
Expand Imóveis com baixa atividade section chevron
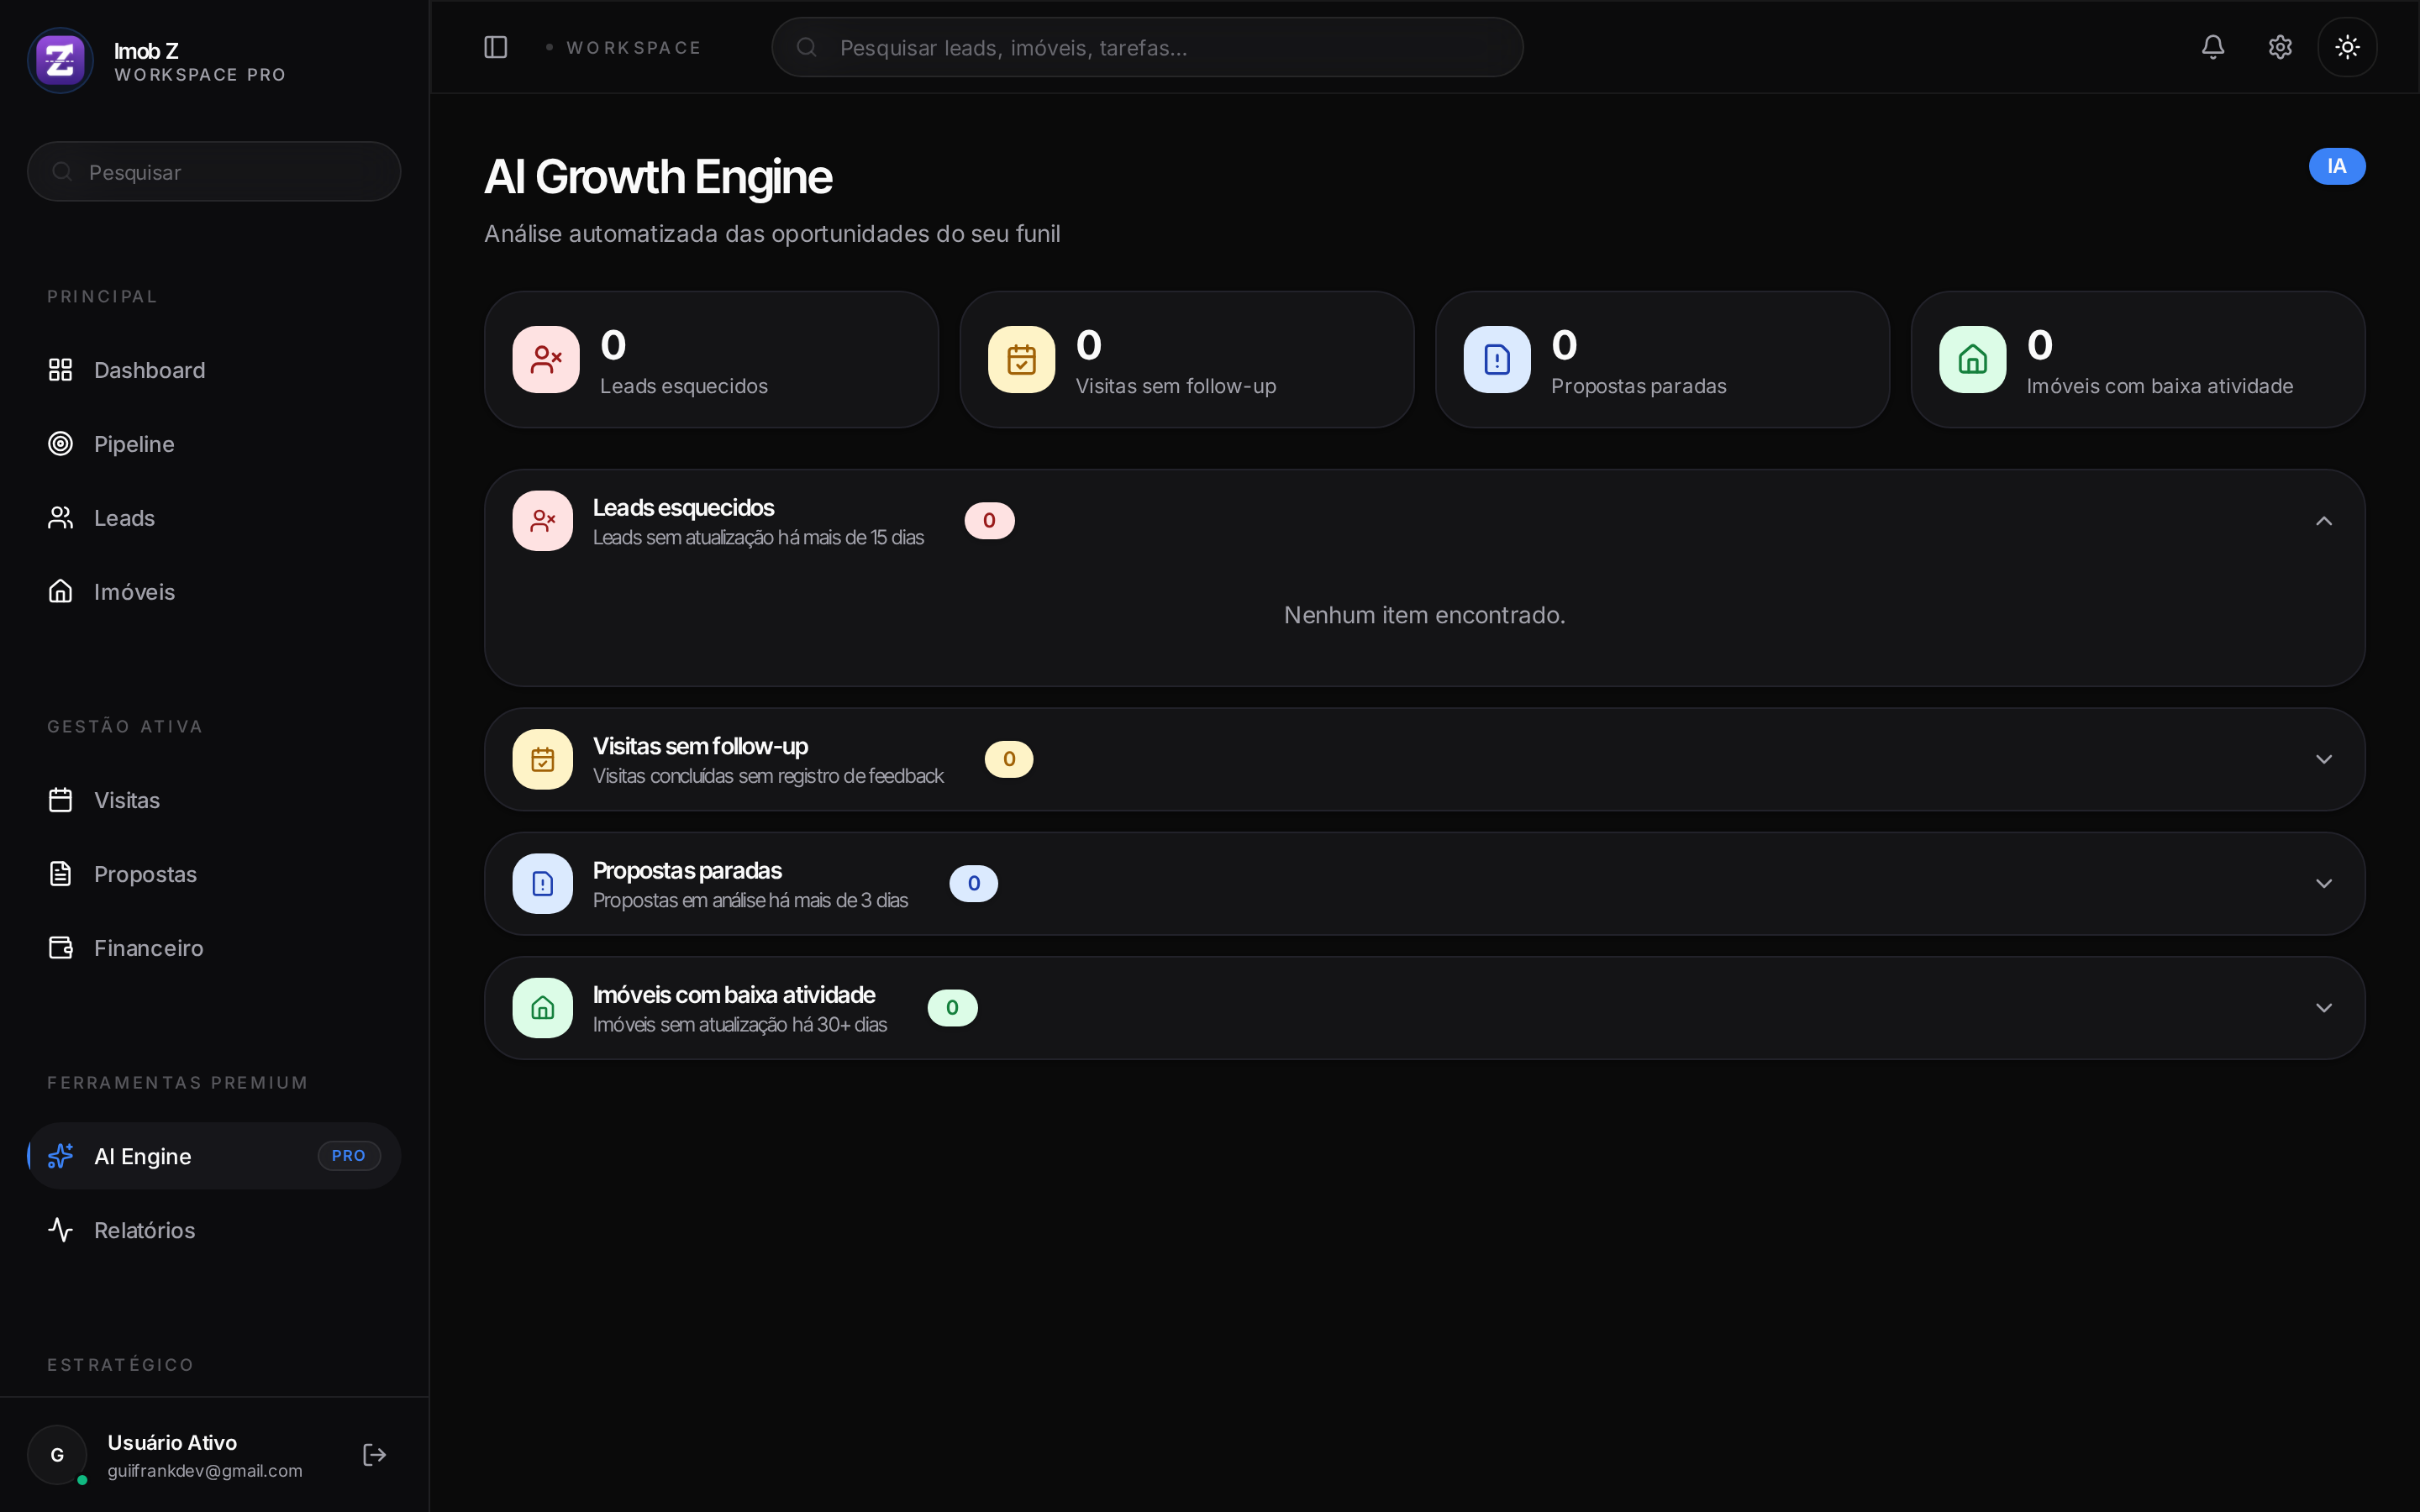click(x=2324, y=1008)
